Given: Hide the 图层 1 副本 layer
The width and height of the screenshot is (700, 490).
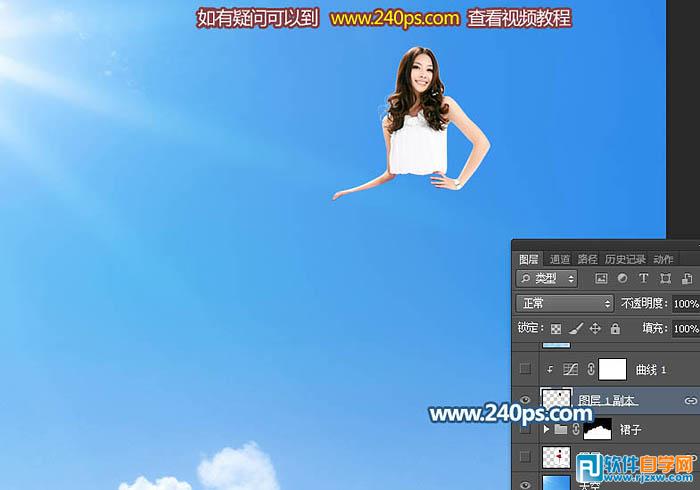Looking at the screenshot, I should pyautogui.click(x=525, y=400).
